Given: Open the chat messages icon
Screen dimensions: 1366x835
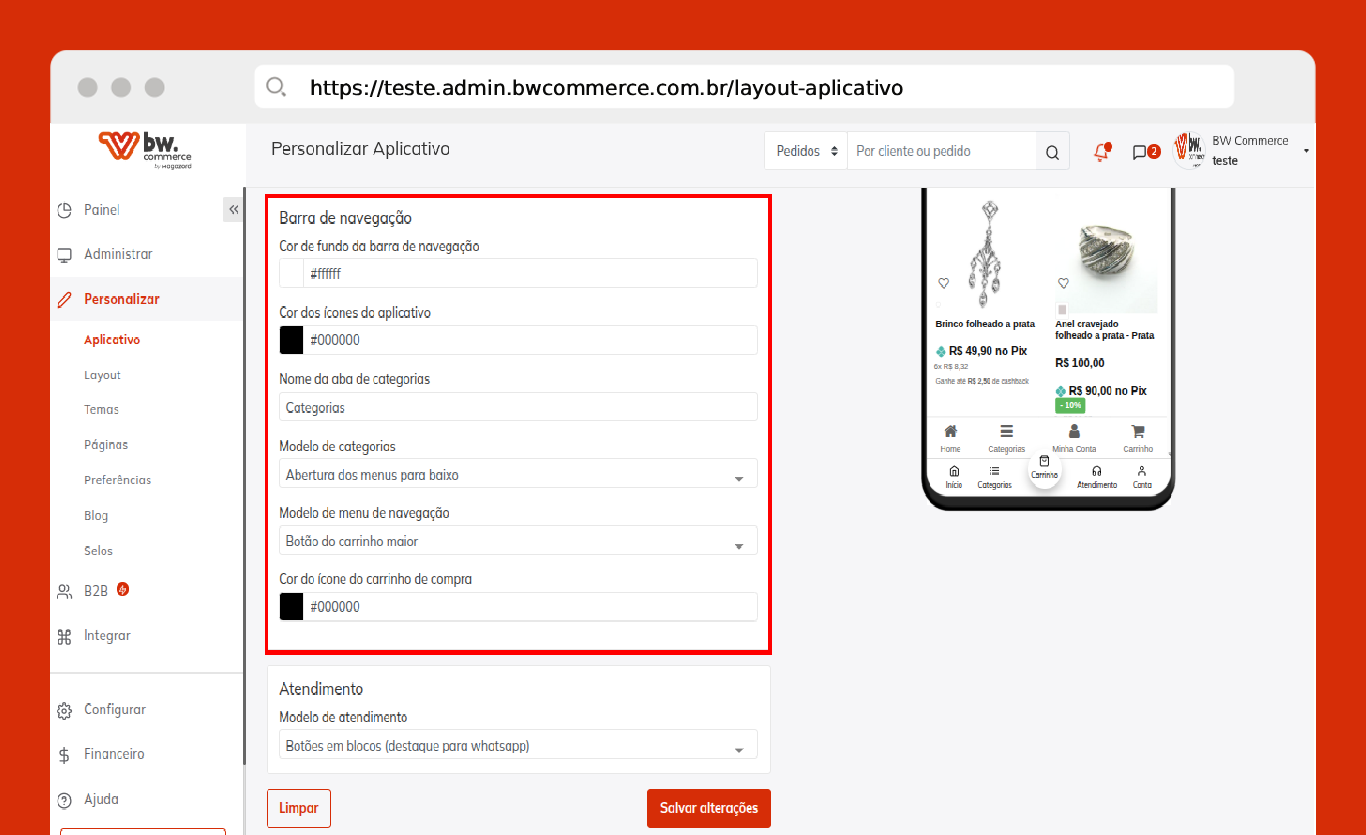Looking at the screenshot, I should [x=1139, y=152].
